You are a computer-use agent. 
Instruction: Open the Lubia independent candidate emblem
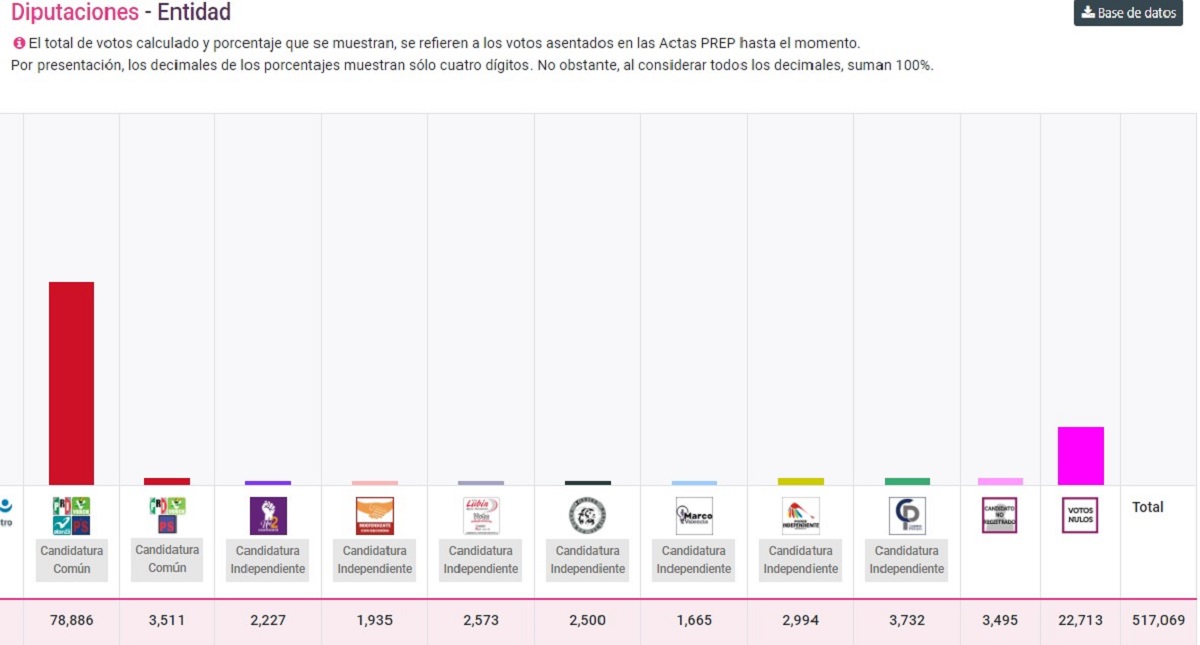(480, 515)
